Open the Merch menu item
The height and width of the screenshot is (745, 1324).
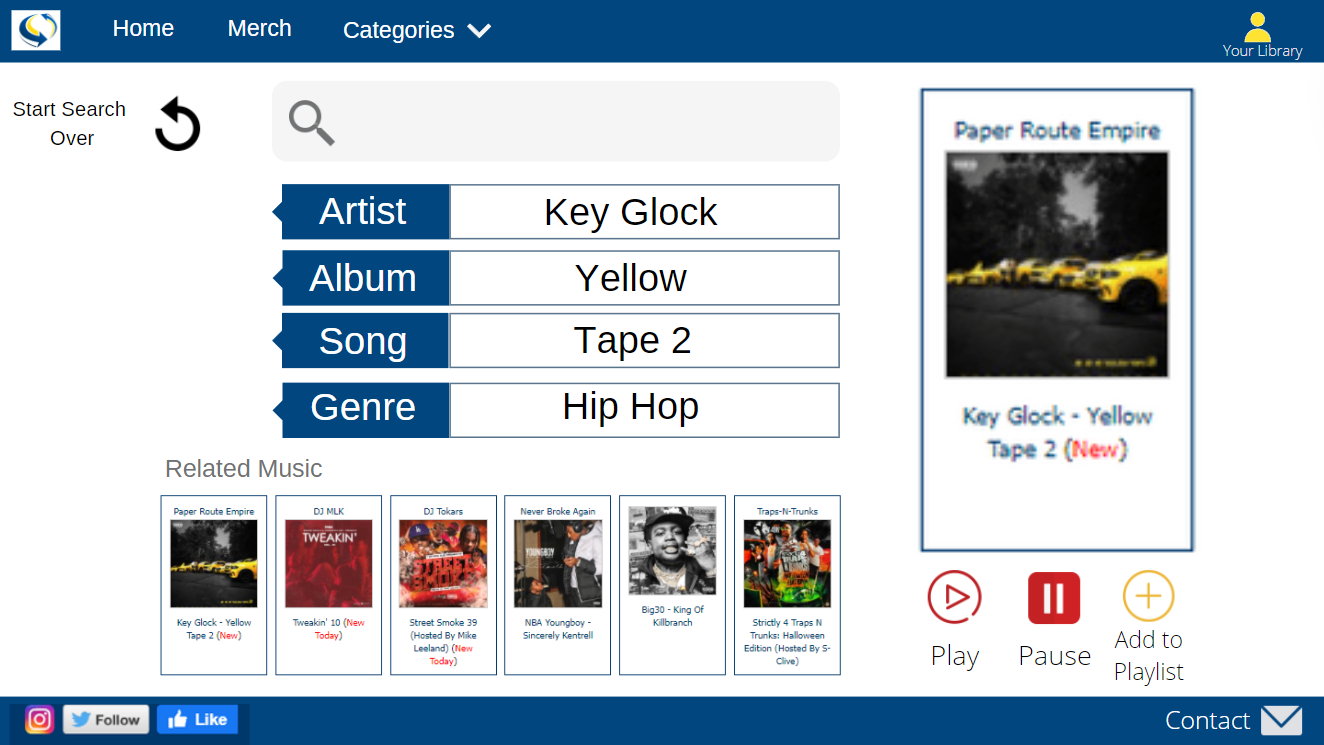point(260,28)
